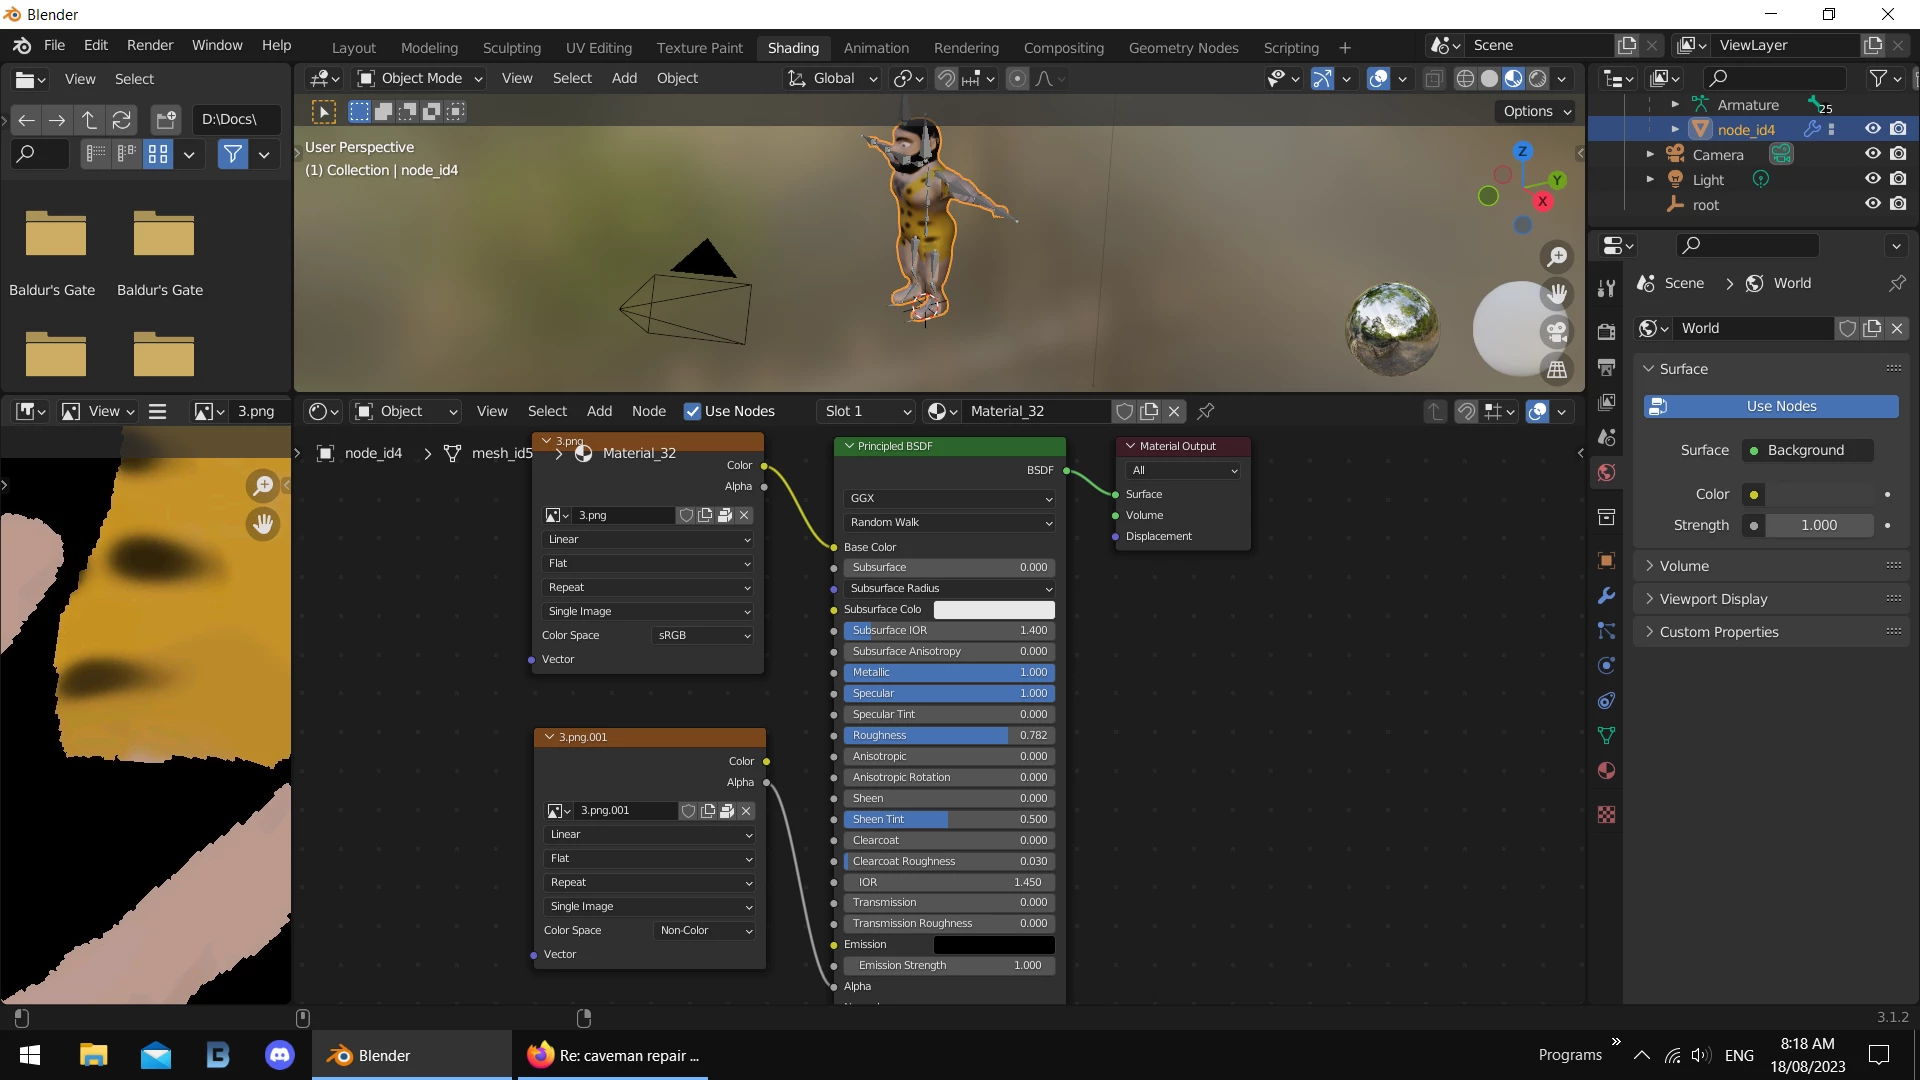The image size is (1920, 1080).
Task: Click the viewport Options button
Action: pyautogui.click(x=1536, y=111)
